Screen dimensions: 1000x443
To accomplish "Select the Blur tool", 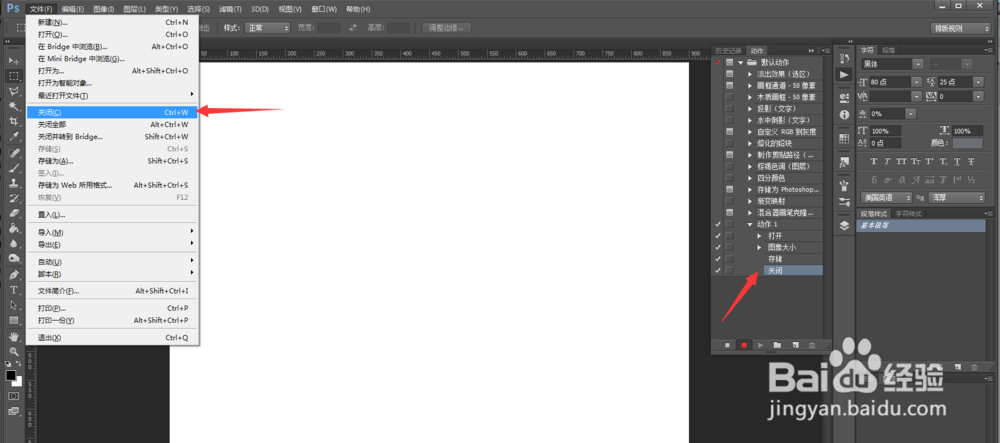I will [13, 243].
